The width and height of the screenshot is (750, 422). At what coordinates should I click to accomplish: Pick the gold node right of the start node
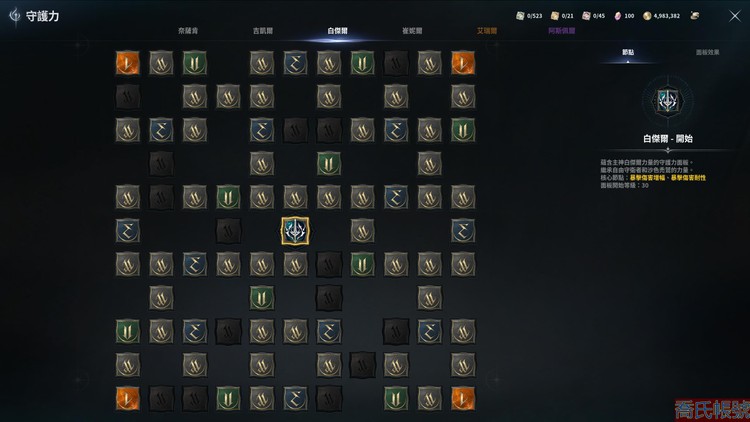(x=362, y=231)
